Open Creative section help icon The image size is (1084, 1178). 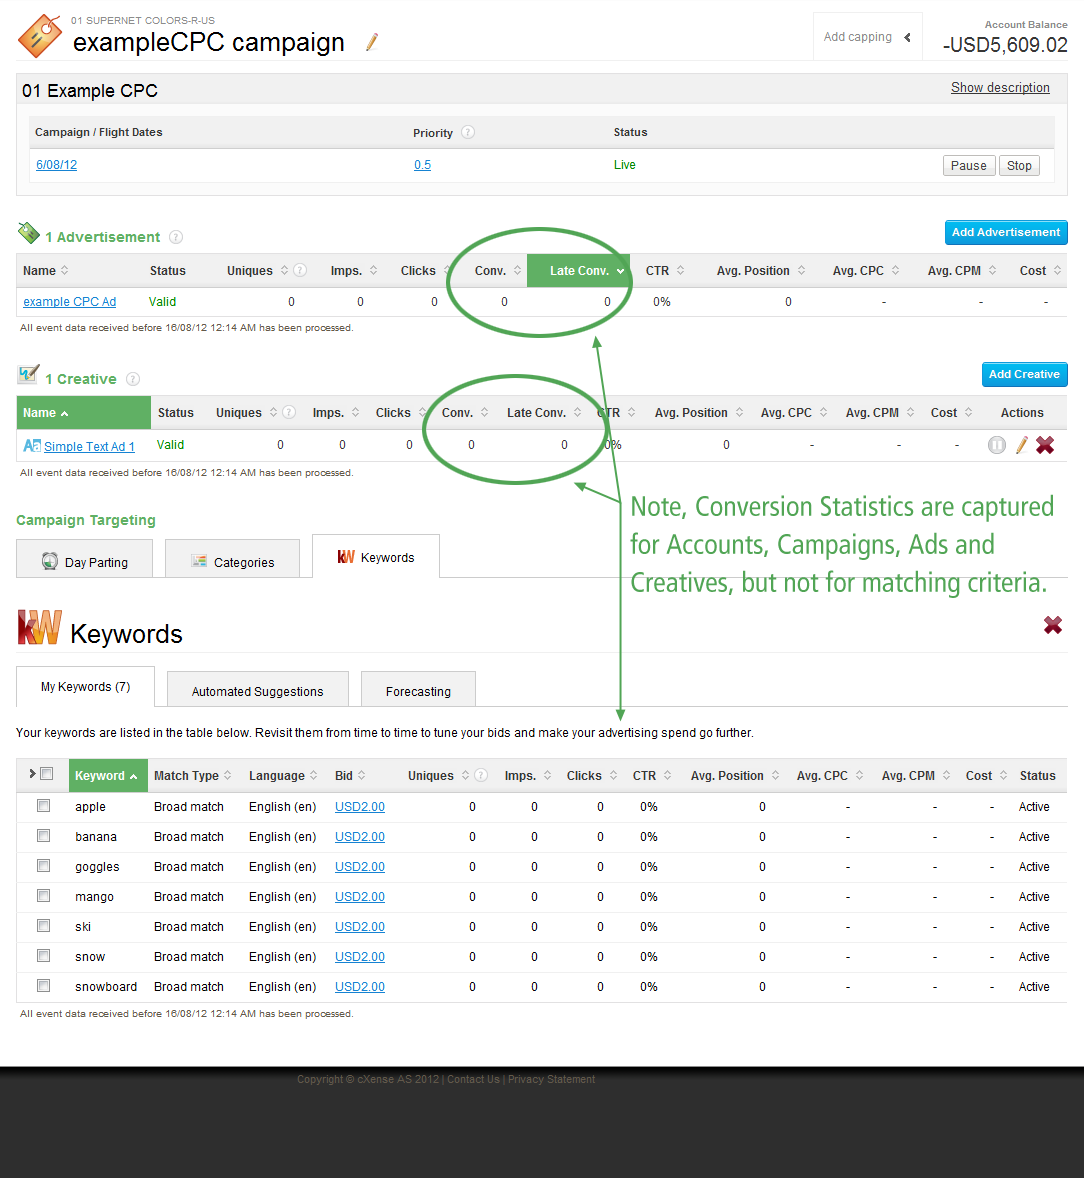point(133,379)
